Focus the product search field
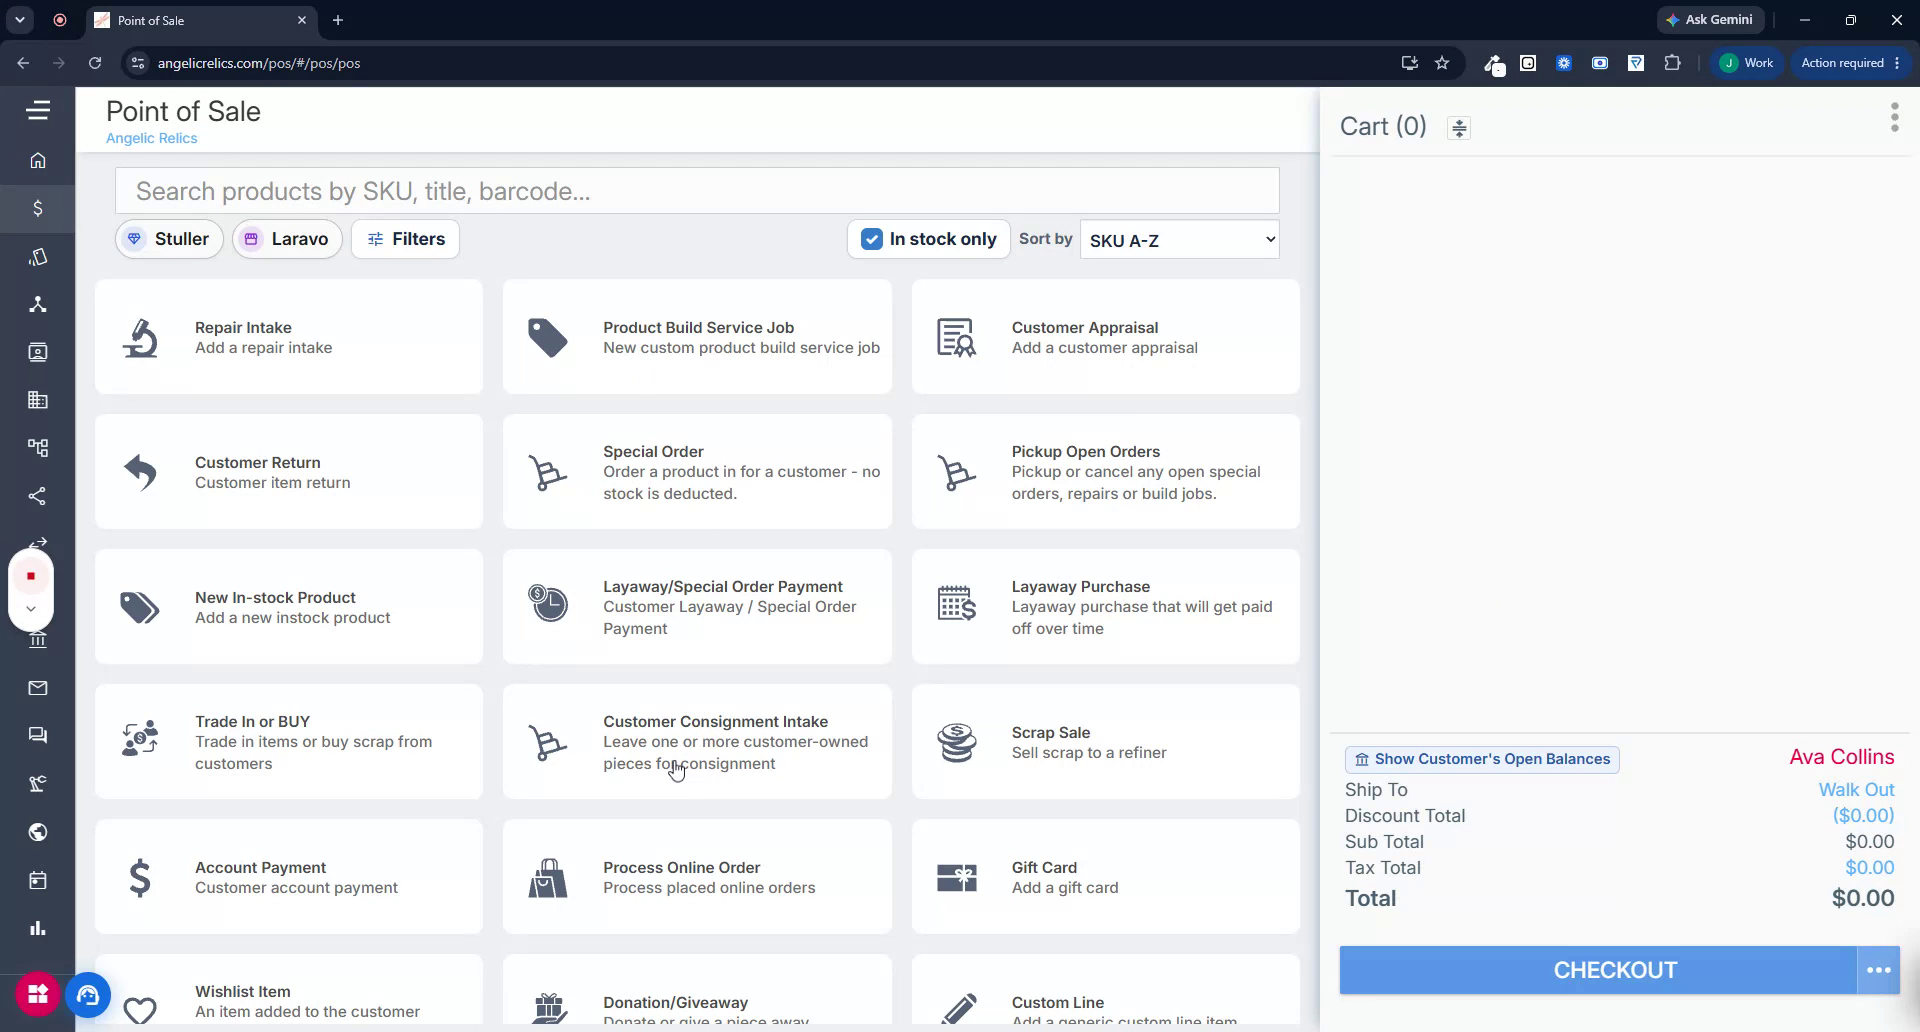This screenshot has width=1920, height=1032. (x=697, y=191)
